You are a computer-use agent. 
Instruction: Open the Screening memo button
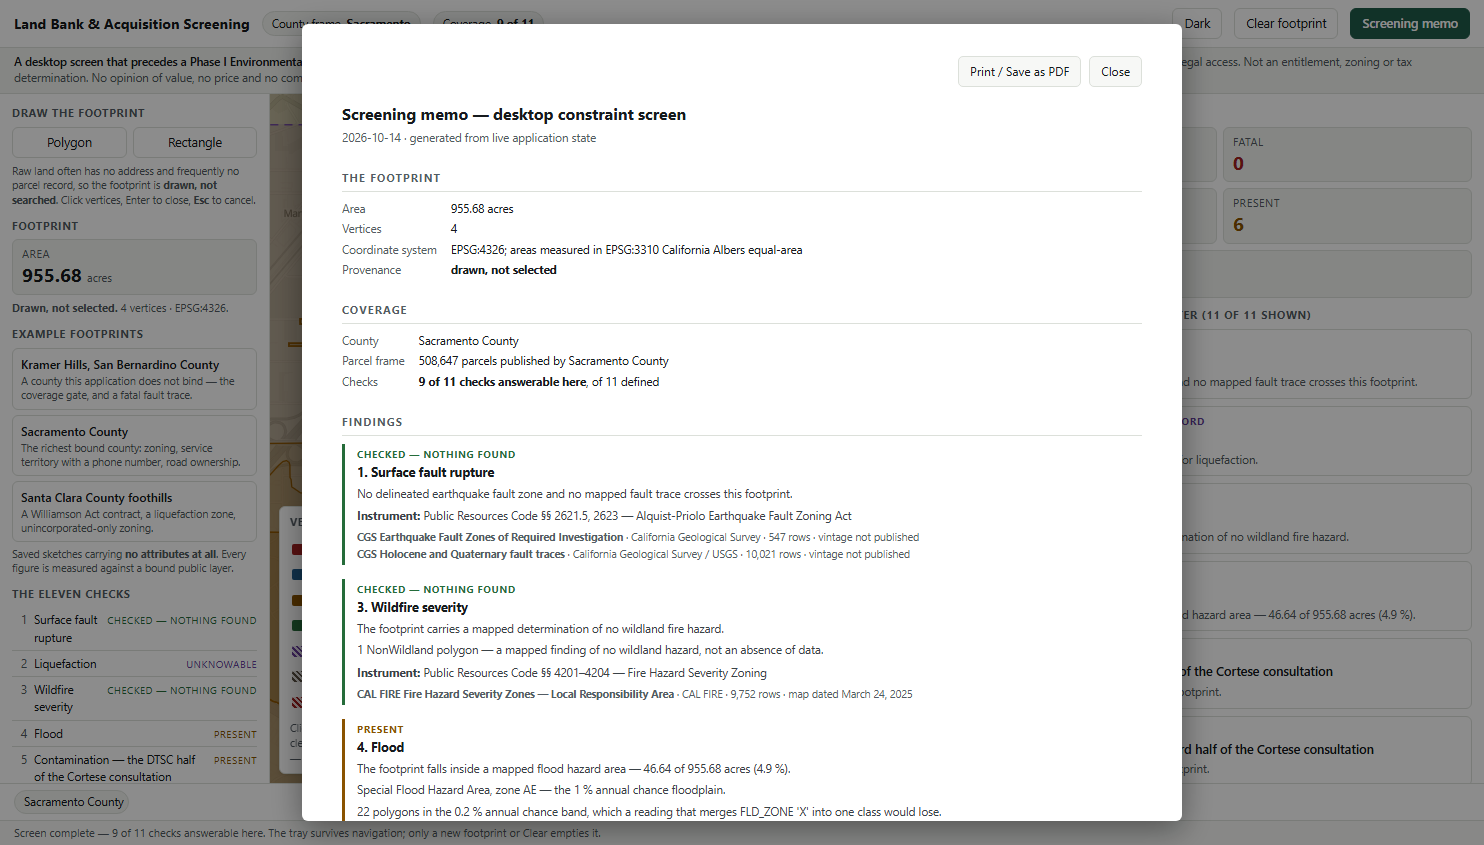(x=1409, y=24)
